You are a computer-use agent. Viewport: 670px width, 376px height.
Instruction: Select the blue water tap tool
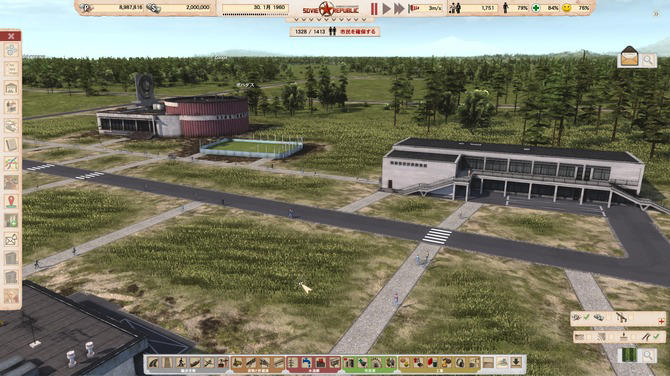(x=307, y=362)
